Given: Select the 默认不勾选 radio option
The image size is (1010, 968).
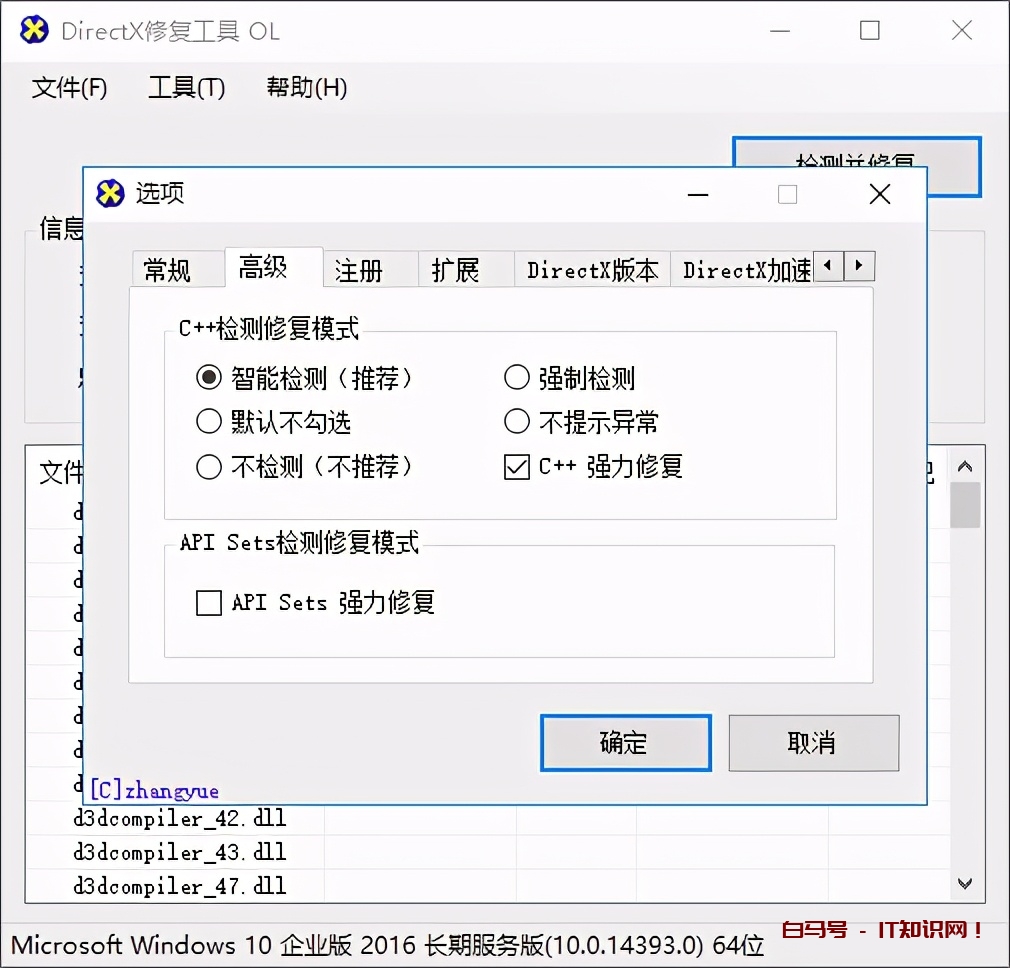Looking at the screenshot, I should click(207, 422).
